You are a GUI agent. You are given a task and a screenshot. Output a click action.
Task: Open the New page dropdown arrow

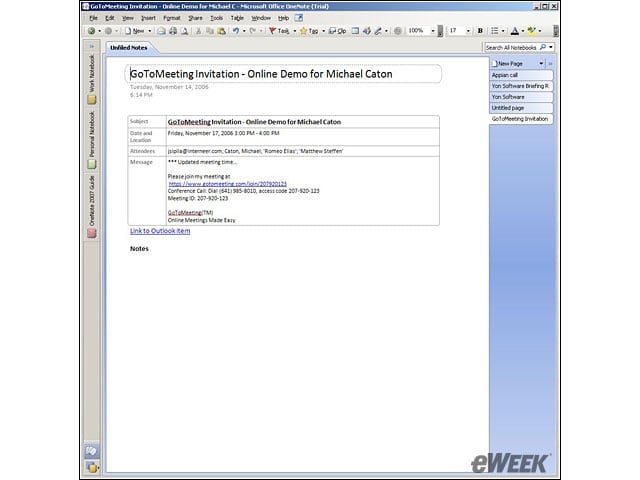tap(149, 31)
